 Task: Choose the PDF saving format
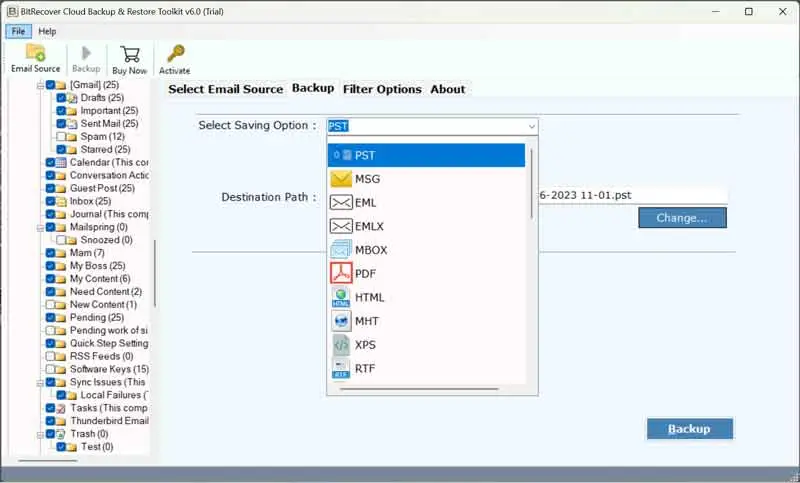426,273
